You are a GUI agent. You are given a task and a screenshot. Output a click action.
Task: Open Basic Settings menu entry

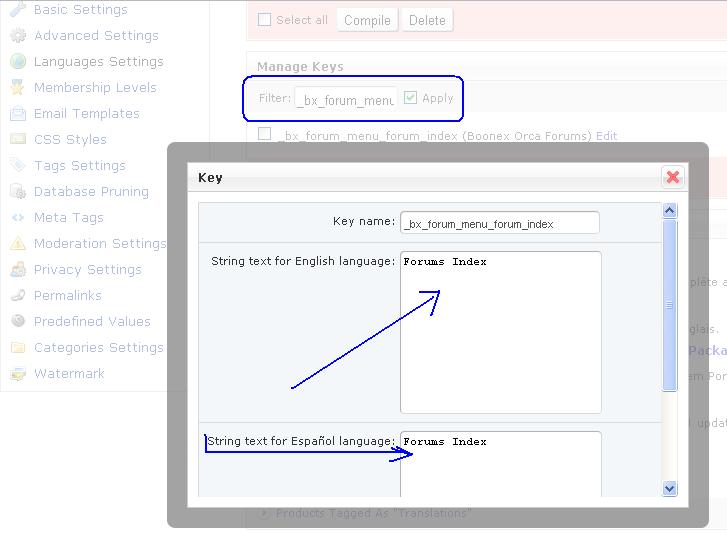(81, 9)
